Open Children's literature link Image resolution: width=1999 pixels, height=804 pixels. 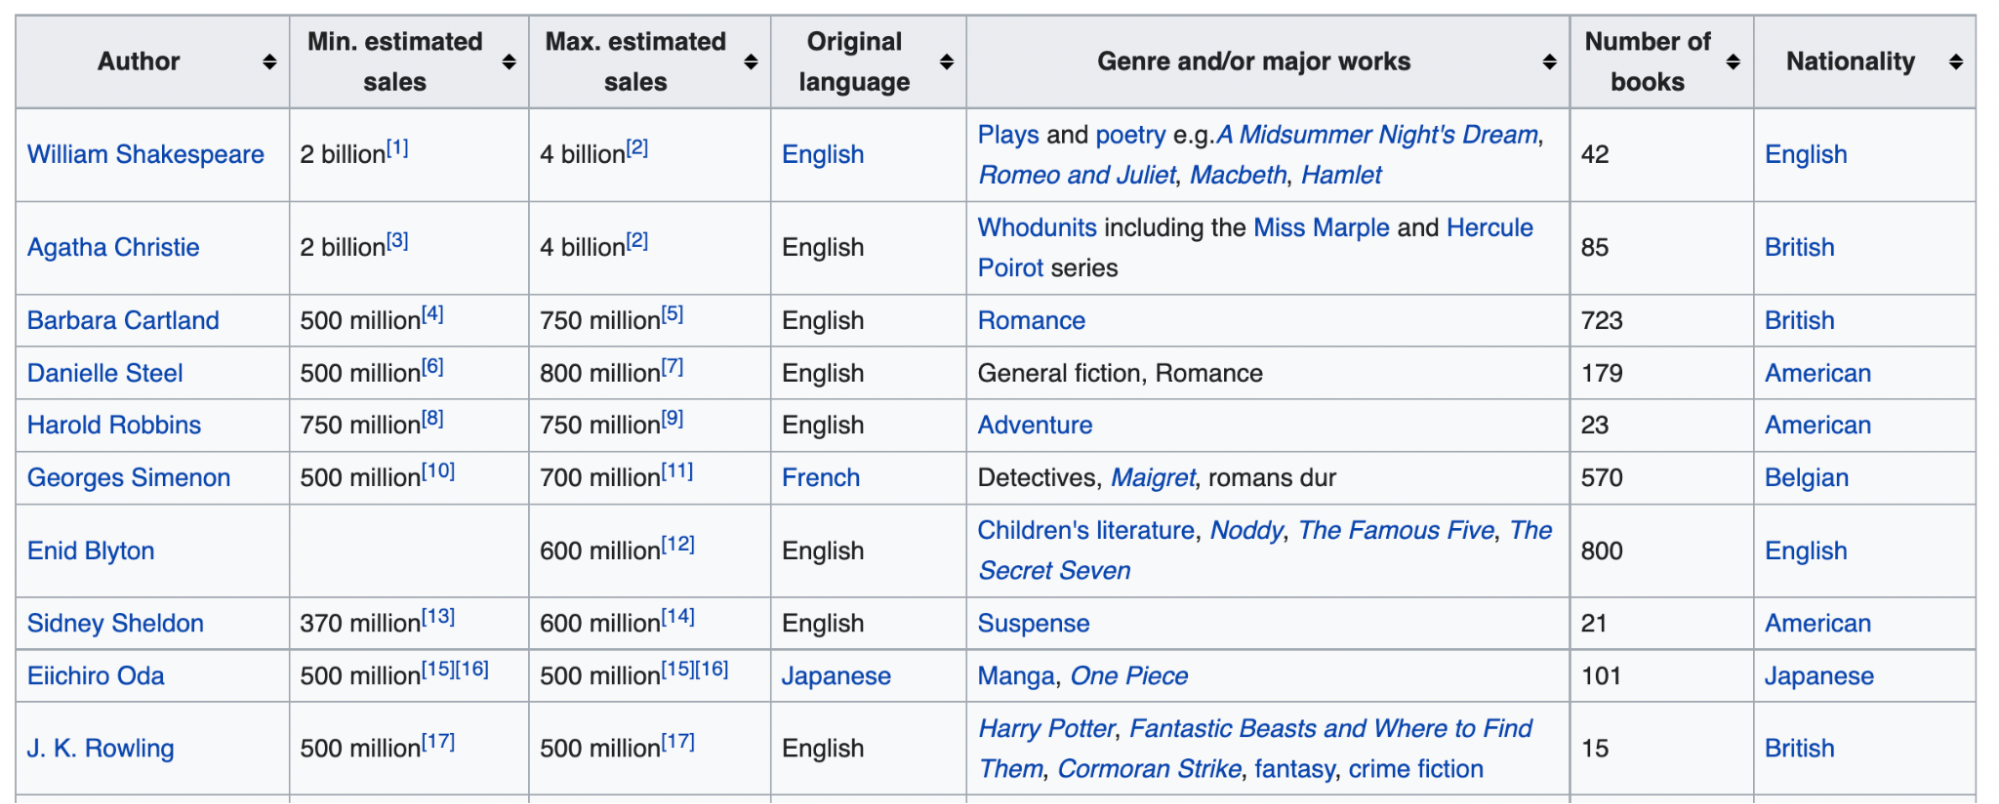point(1086,531)
